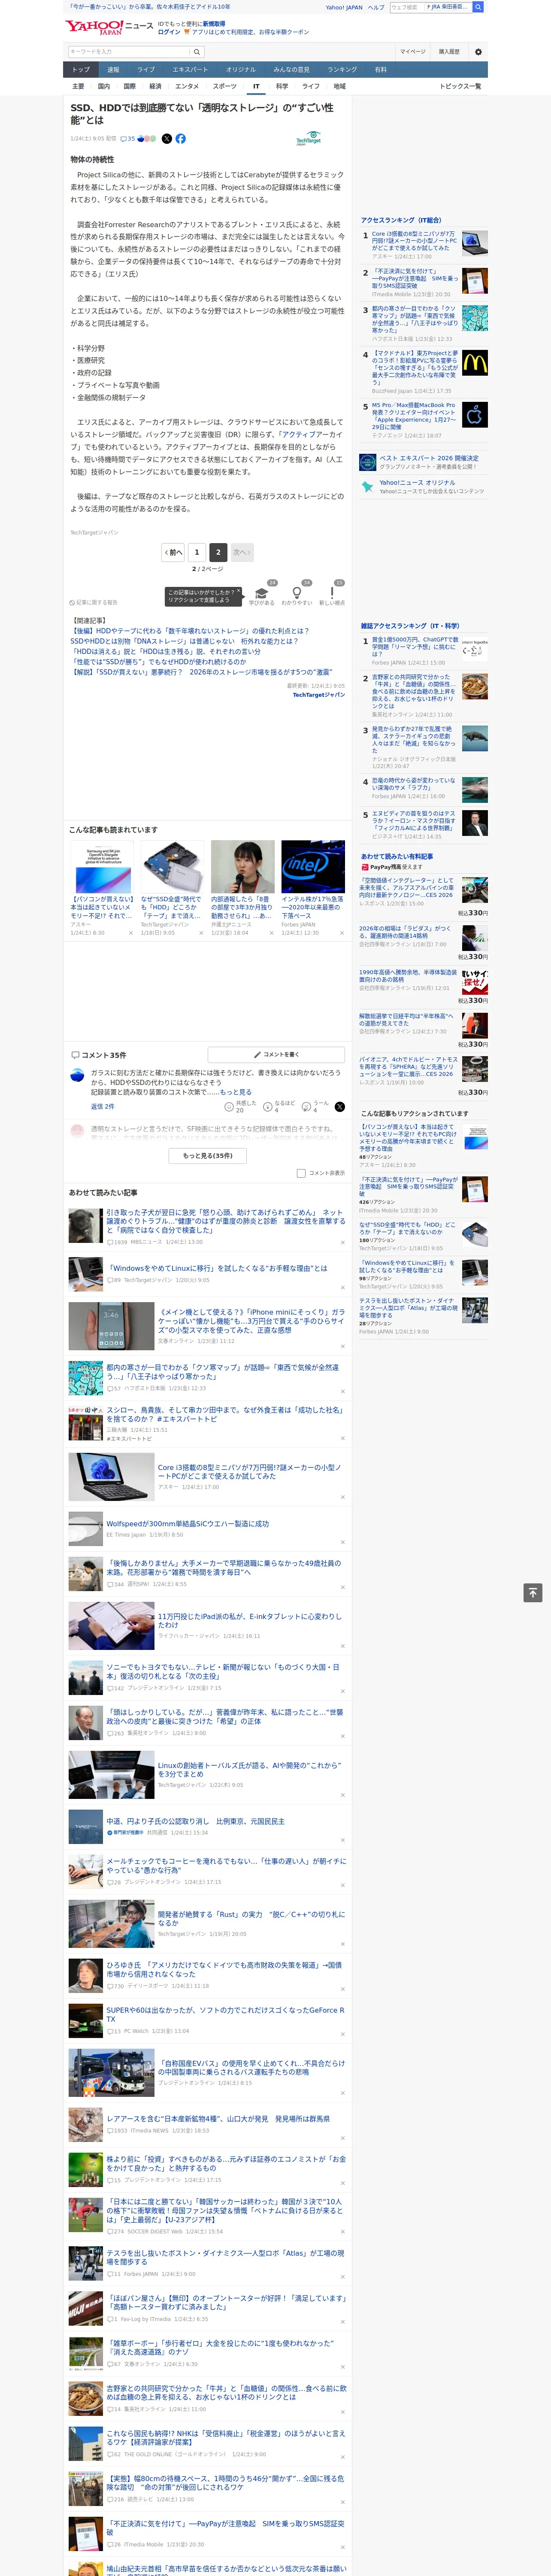Viewport: 551px width, 2576px height.
Task: Open Apple logo ranking article thumbnail
Action: click(475, 415)
